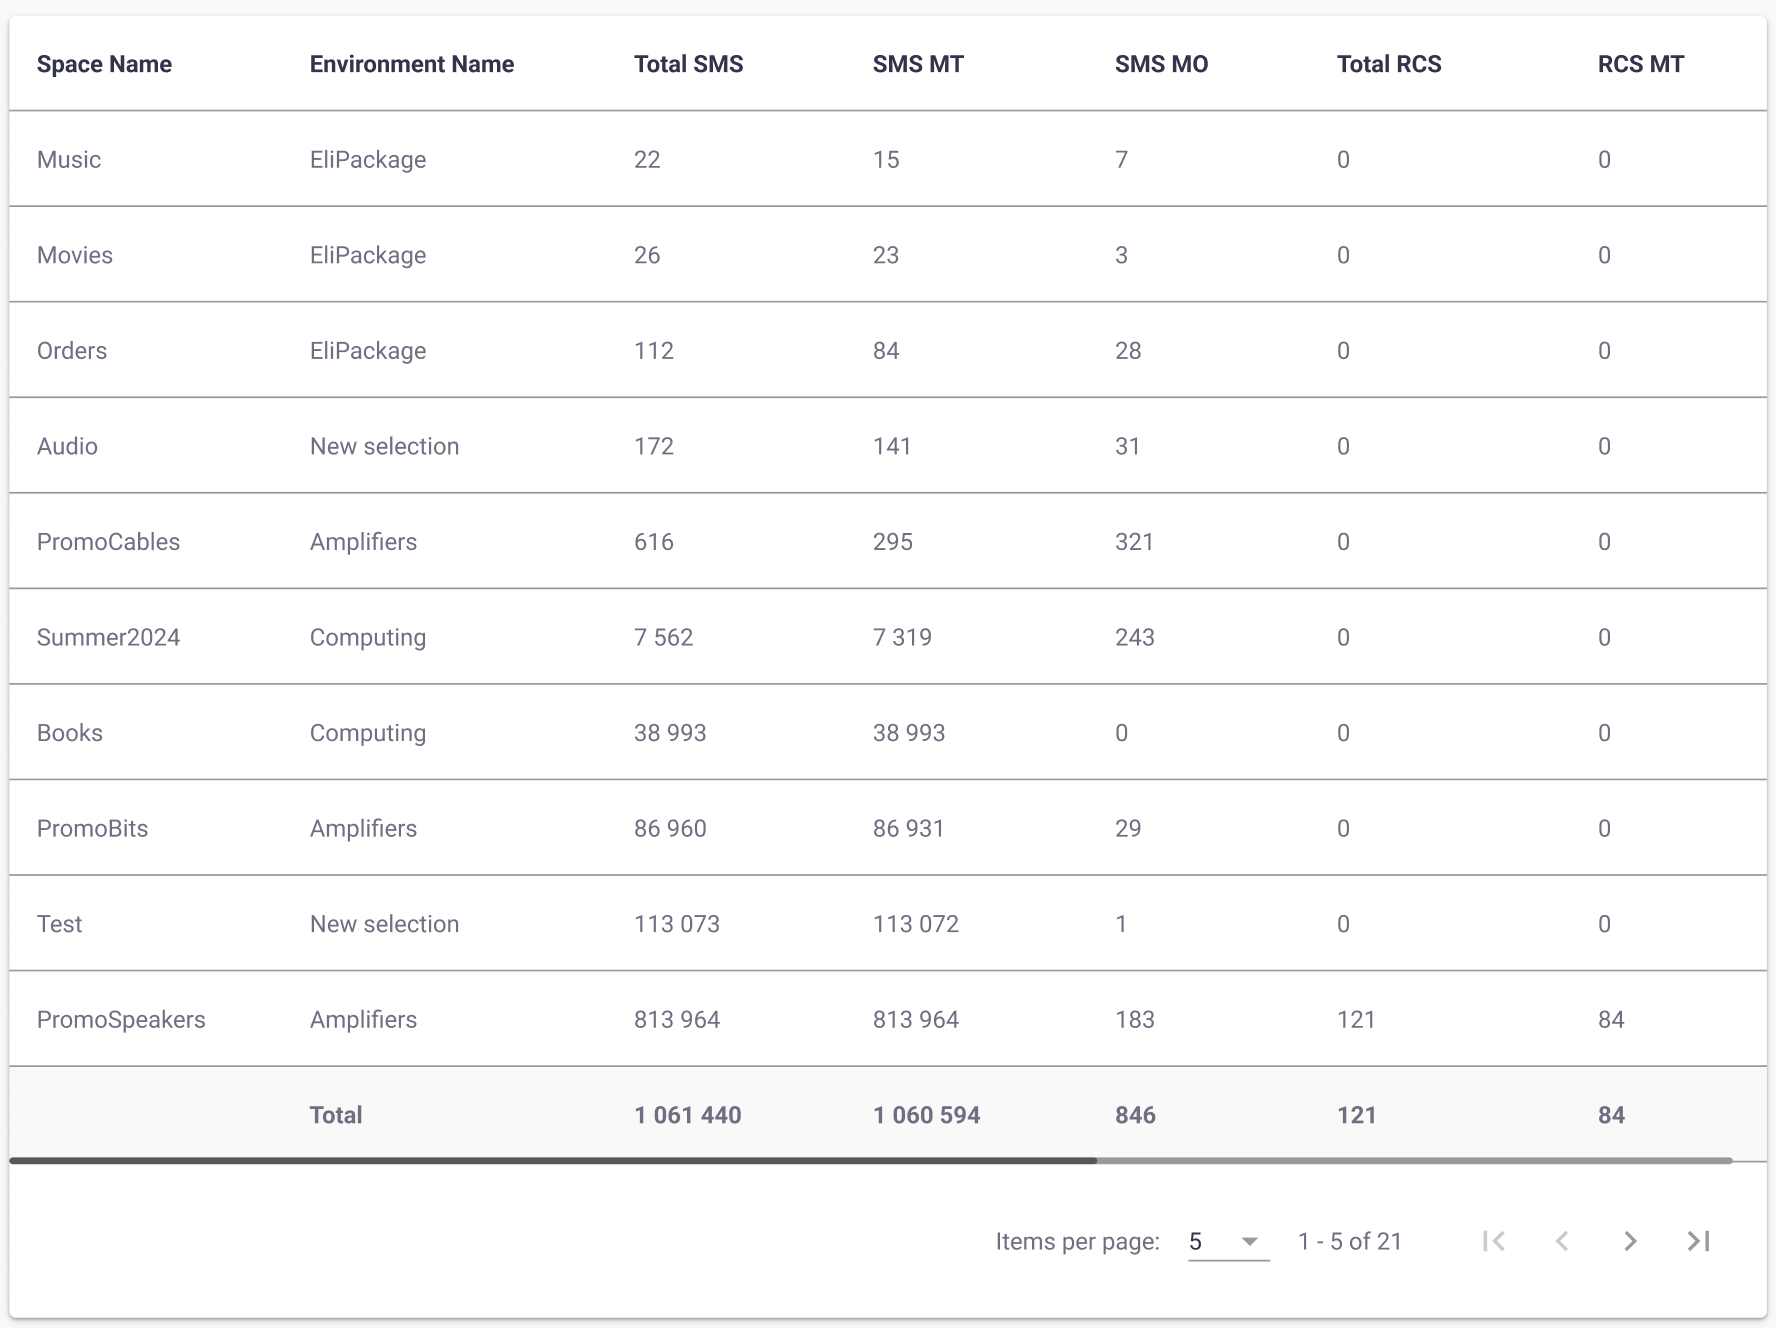
Task: Click SMS MO value 243
Action: point(1135,637)
